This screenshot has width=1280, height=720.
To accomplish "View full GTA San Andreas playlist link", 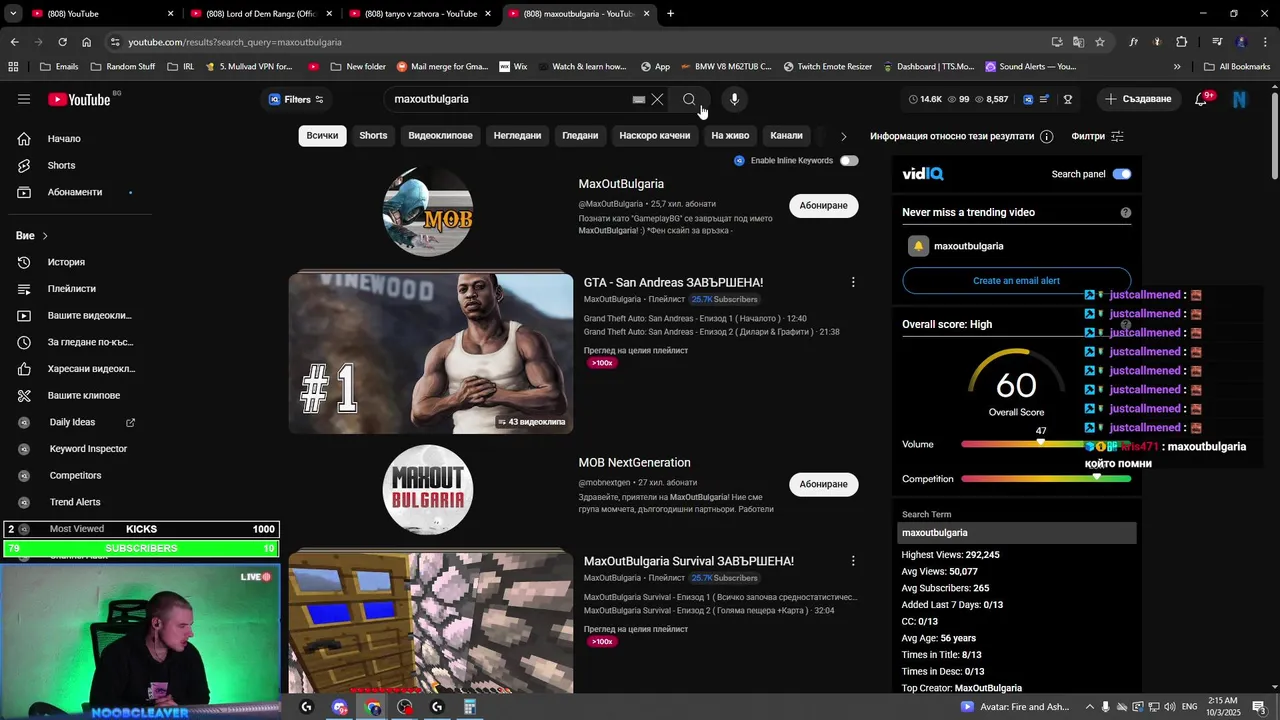I will pyautogui.click(x=635, y=351).
